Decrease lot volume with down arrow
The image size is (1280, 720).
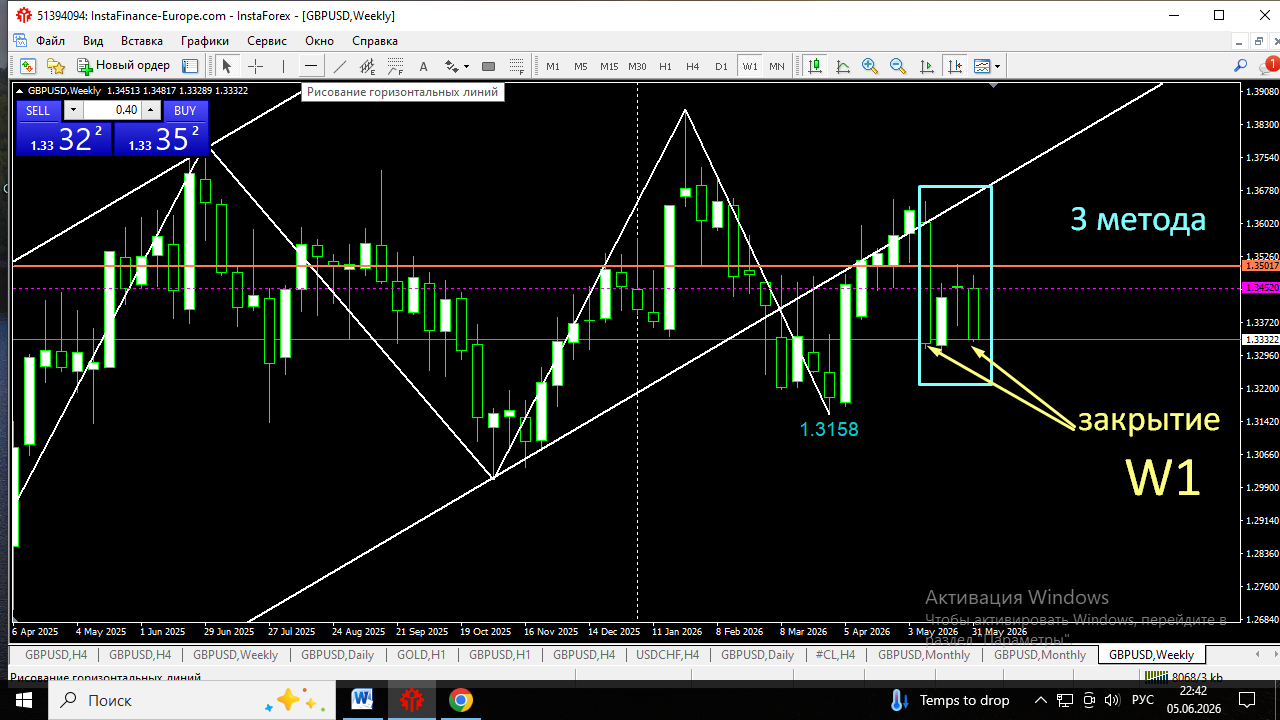click(72, 110)
